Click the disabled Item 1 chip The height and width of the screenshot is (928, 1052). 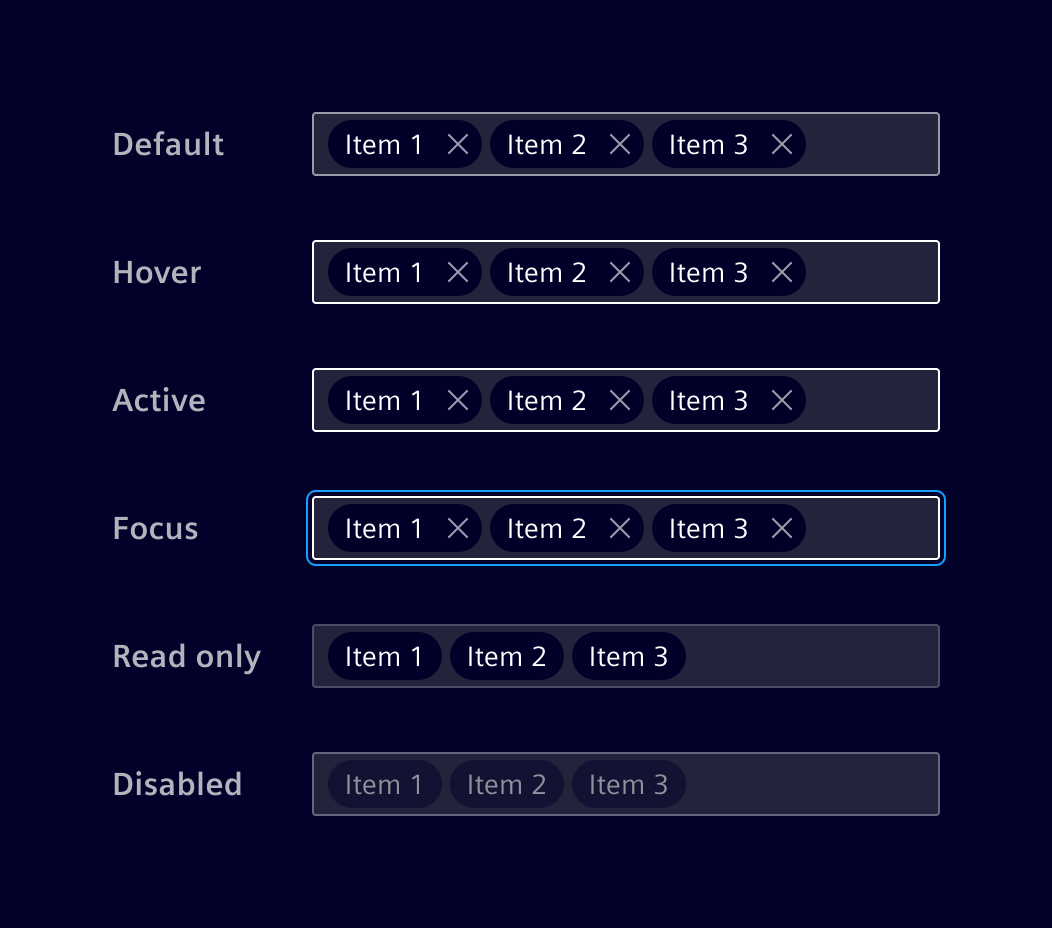click(x=384, y=784)
